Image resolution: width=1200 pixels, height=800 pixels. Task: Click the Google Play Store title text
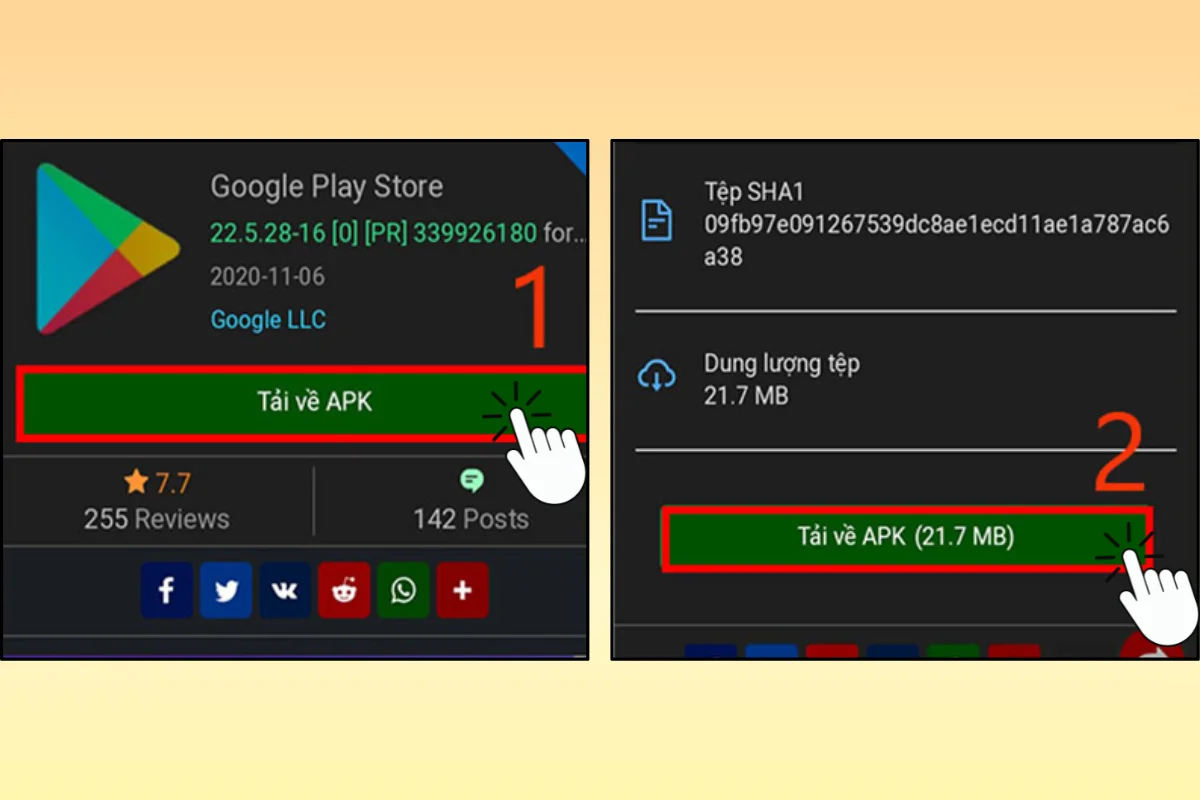326,186
